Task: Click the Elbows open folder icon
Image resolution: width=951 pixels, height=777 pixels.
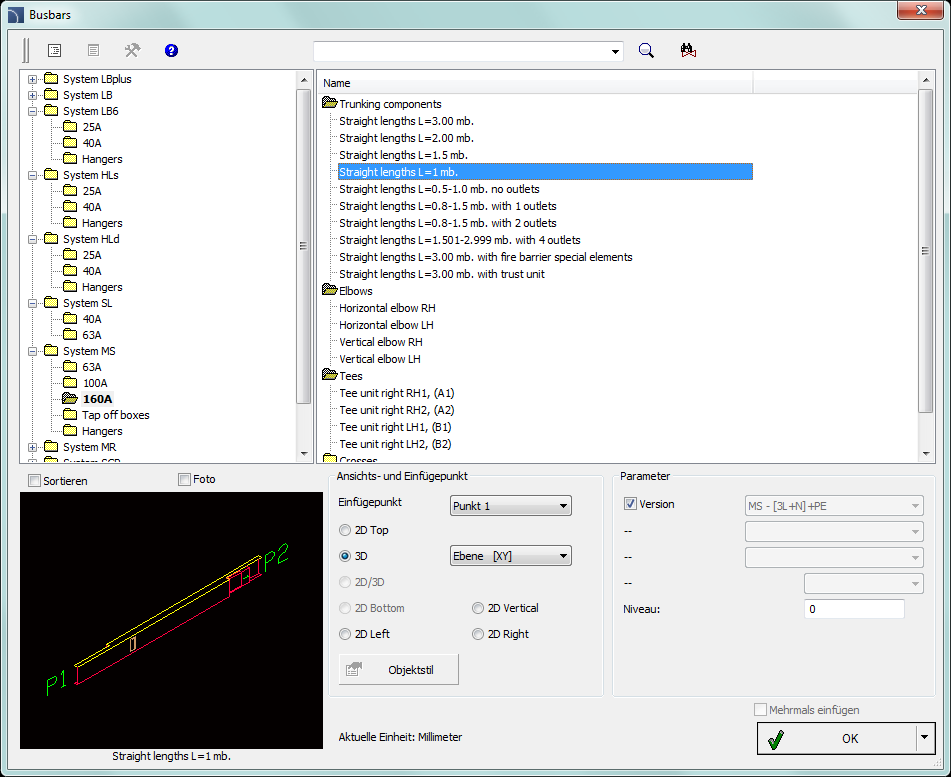Action: pos(330,291)
